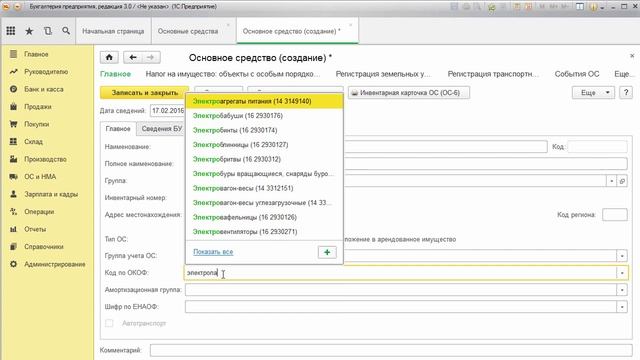Open the sections menu grid icon
Viewport: 640px width, 360px height.
click(x=11, y=31)
